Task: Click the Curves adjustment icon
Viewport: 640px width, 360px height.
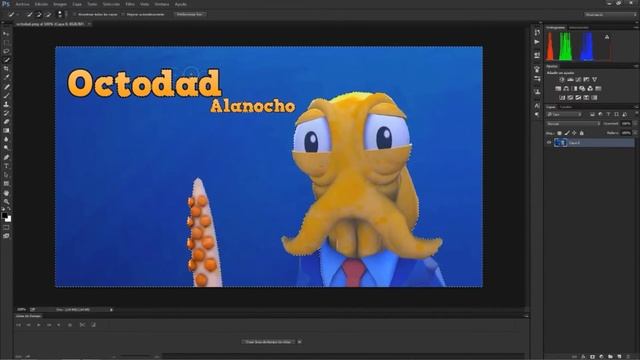Action: (578, 80)
